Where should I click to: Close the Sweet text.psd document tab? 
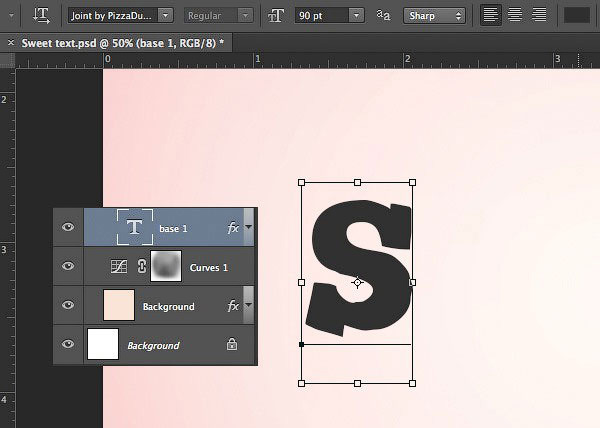[x=11, y=42]
